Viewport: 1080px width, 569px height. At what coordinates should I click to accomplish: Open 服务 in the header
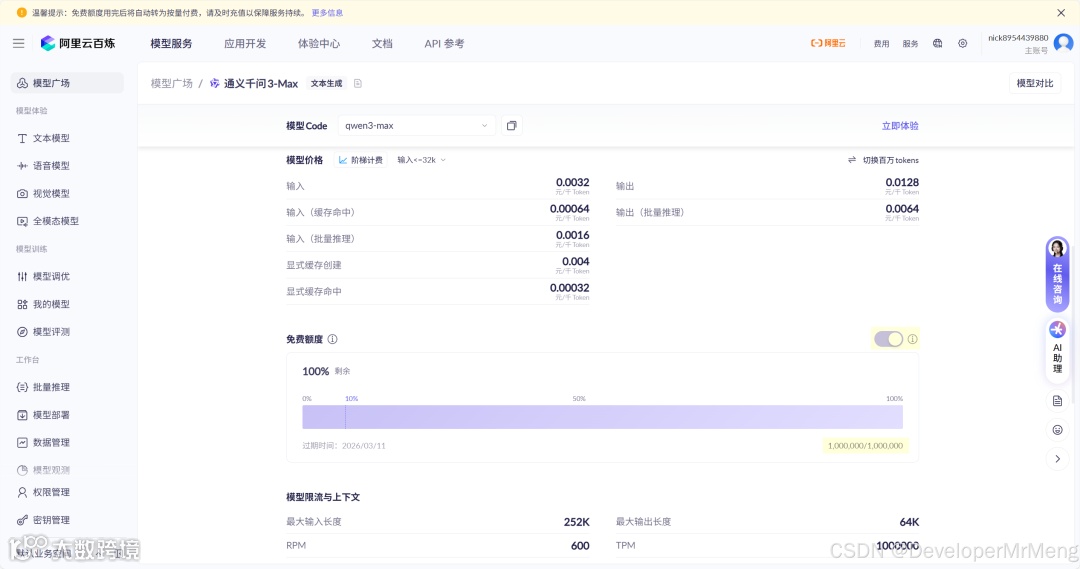point(911,43)
